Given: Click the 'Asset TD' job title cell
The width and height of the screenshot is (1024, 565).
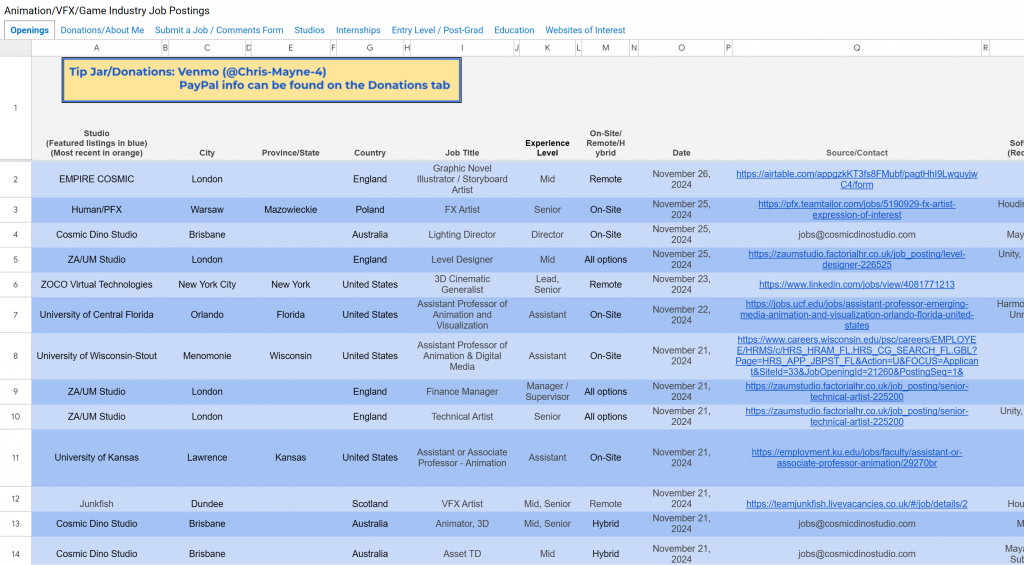Looking at the screenshot, I should tap(462, 553).
